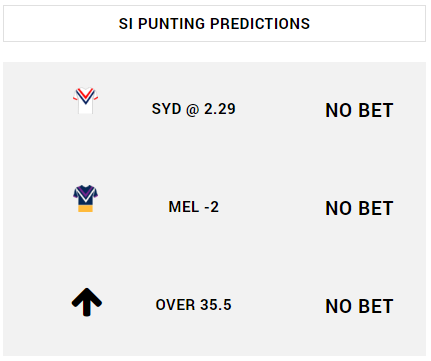Select the SYD @ 2.29 odds text
Screen dimensions: 431x361
(194, 109)
